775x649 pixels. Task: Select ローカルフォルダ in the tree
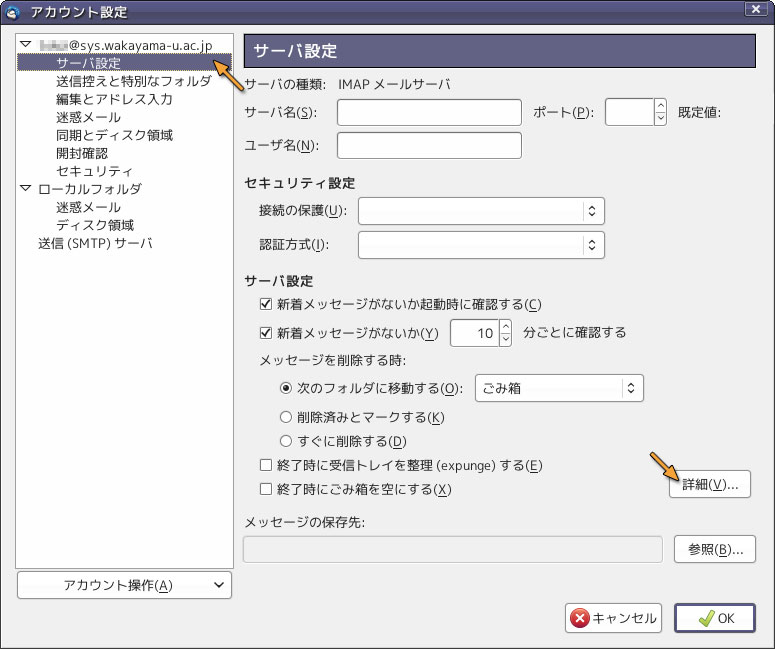tap(89, 189)
